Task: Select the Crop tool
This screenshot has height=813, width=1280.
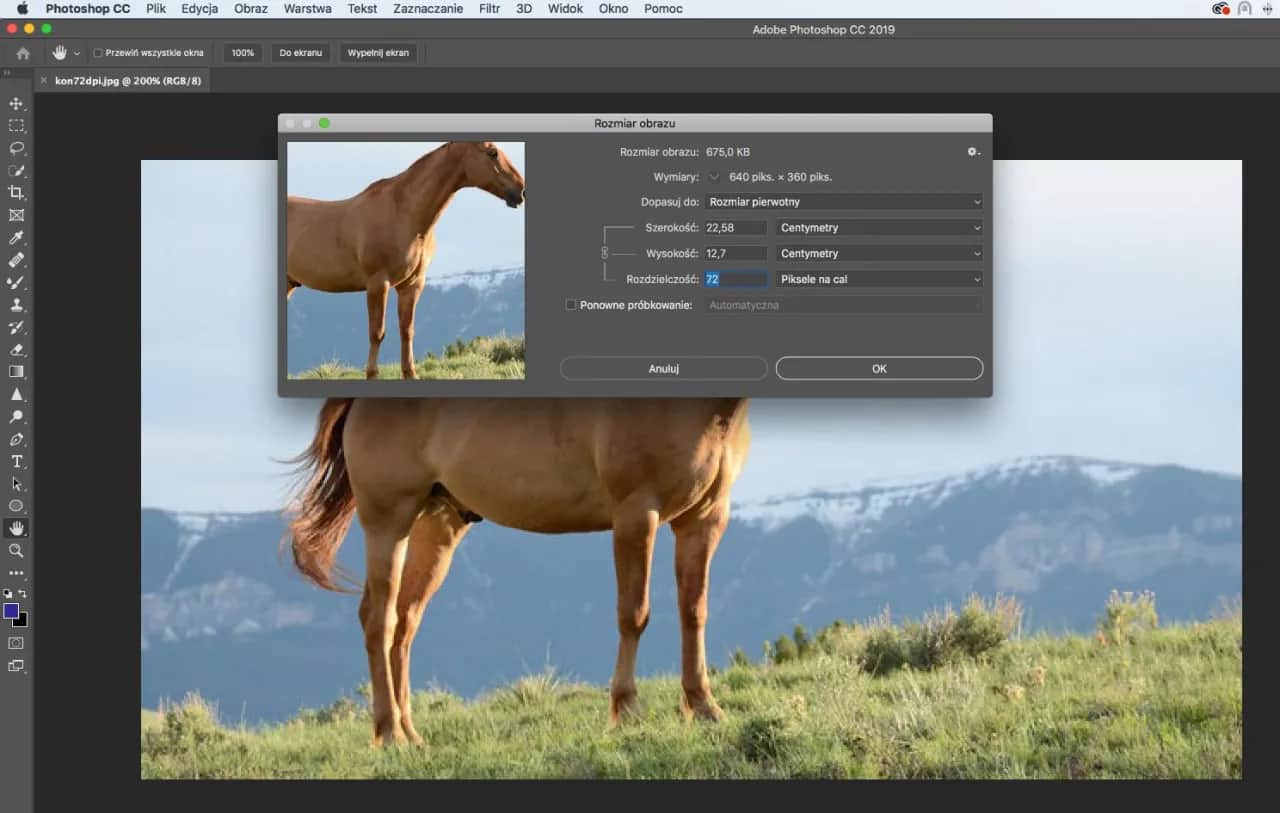Action: coord(14,192)
